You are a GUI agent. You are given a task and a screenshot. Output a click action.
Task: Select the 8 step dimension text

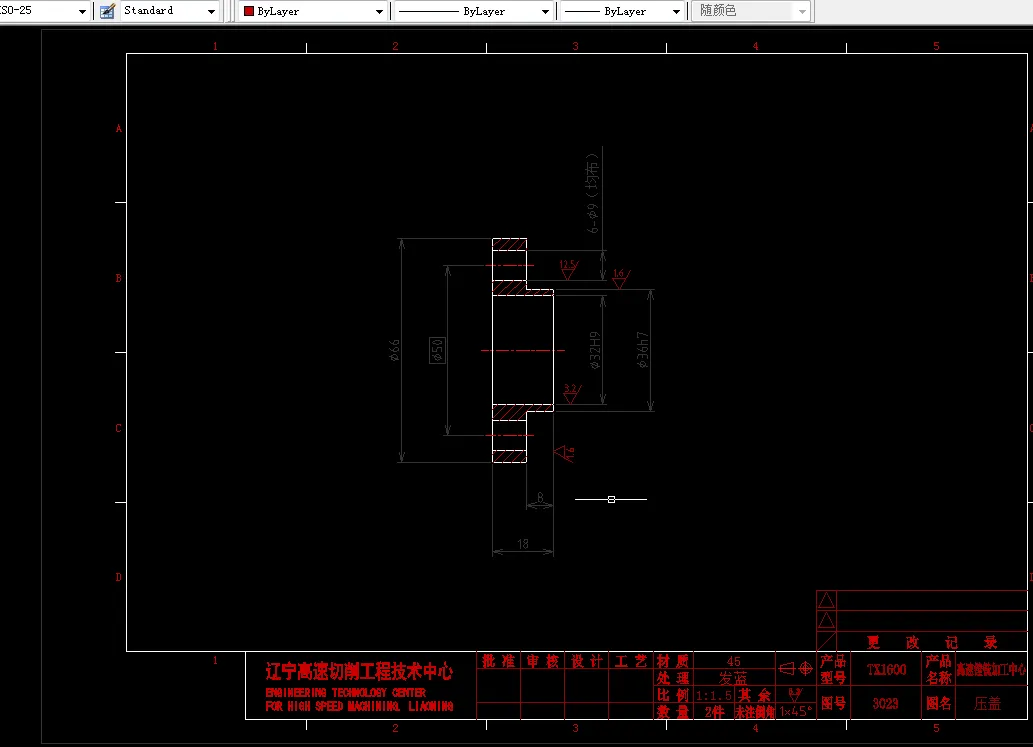pyautogui.click(x=540, y=497)
